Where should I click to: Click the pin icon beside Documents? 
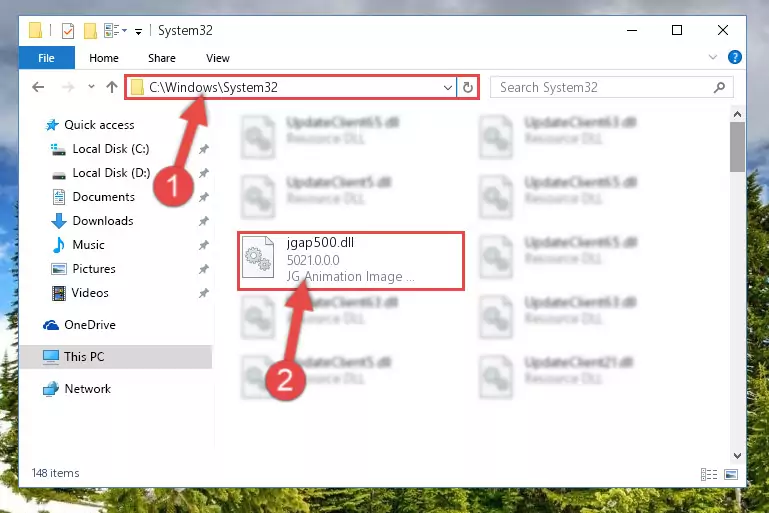coord(204,197)
